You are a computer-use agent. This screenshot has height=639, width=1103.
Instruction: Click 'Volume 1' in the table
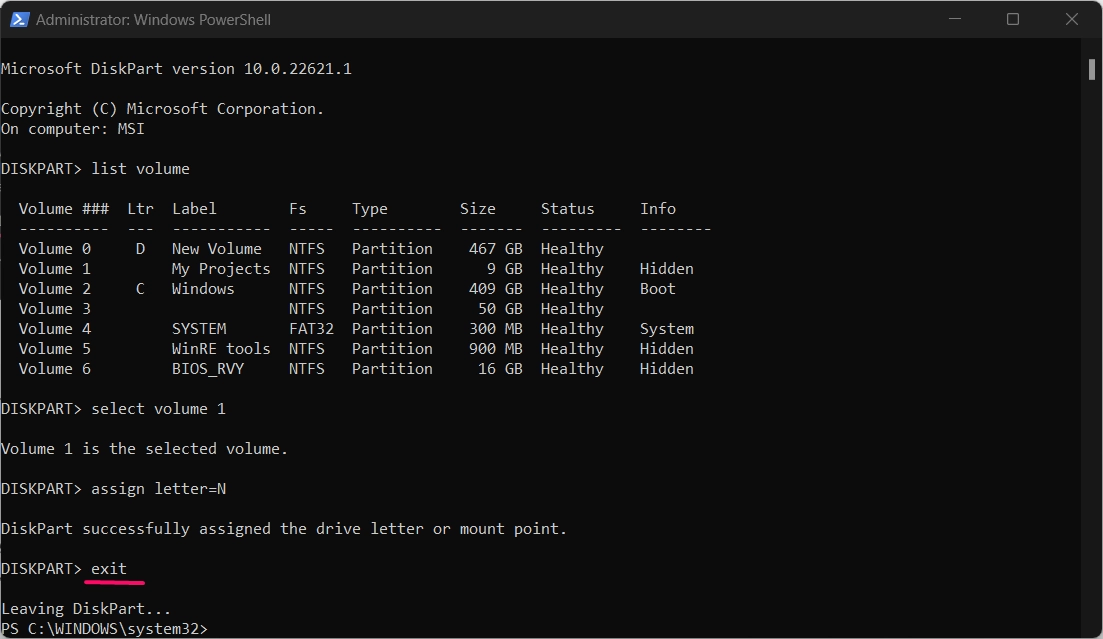pyautogui.click(x=55, y=269)
